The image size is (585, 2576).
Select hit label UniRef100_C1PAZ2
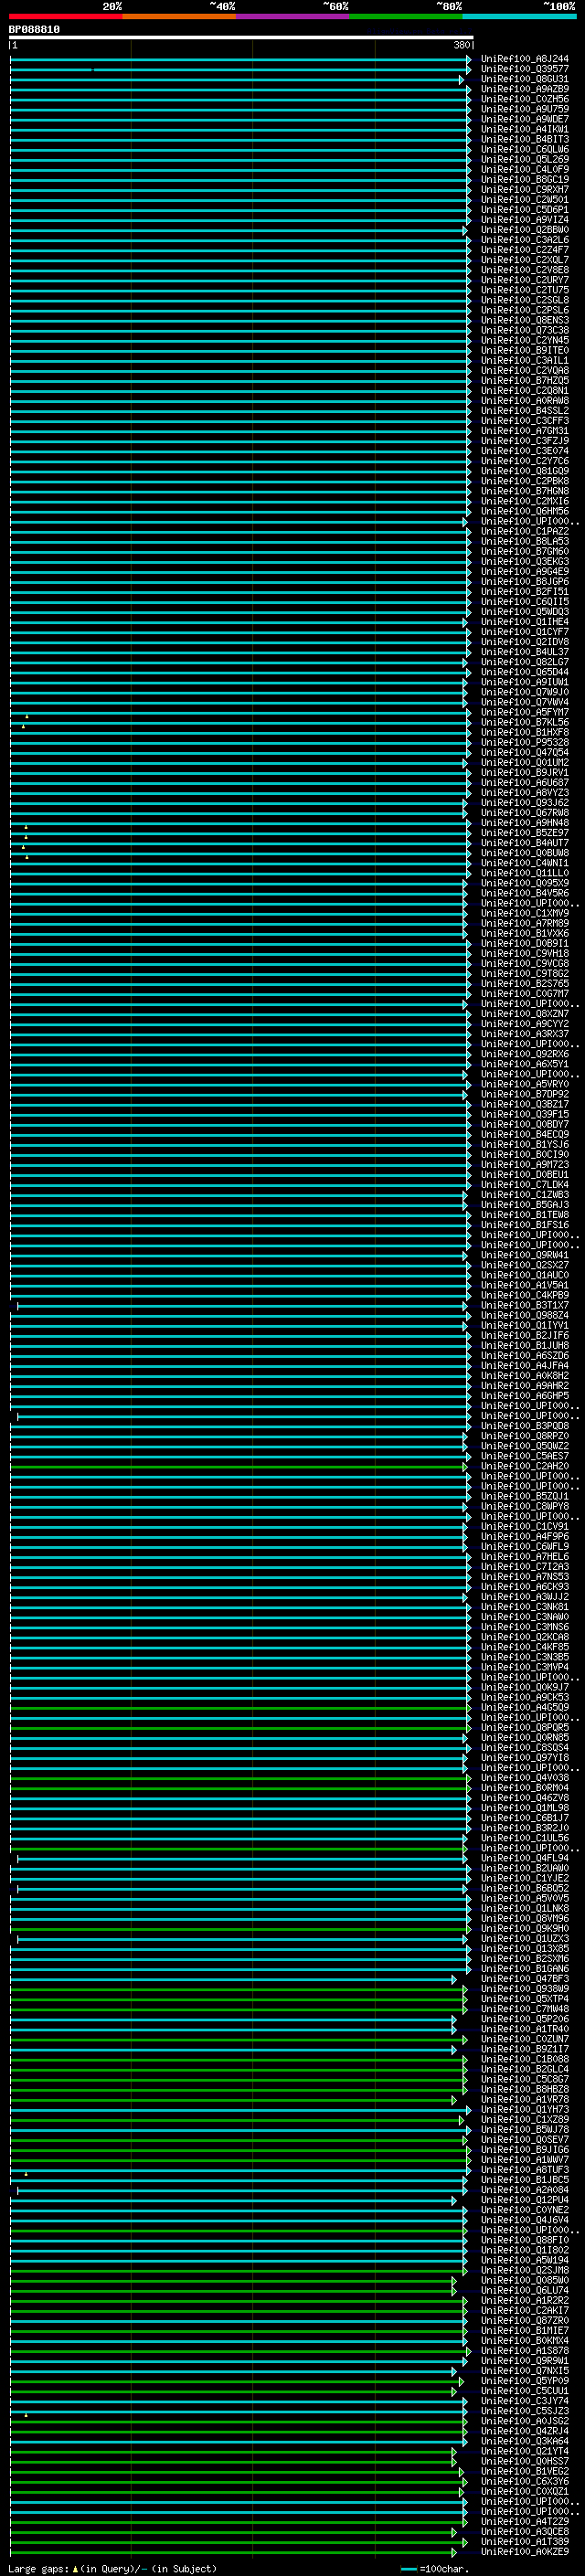click(x=525, y=532)
